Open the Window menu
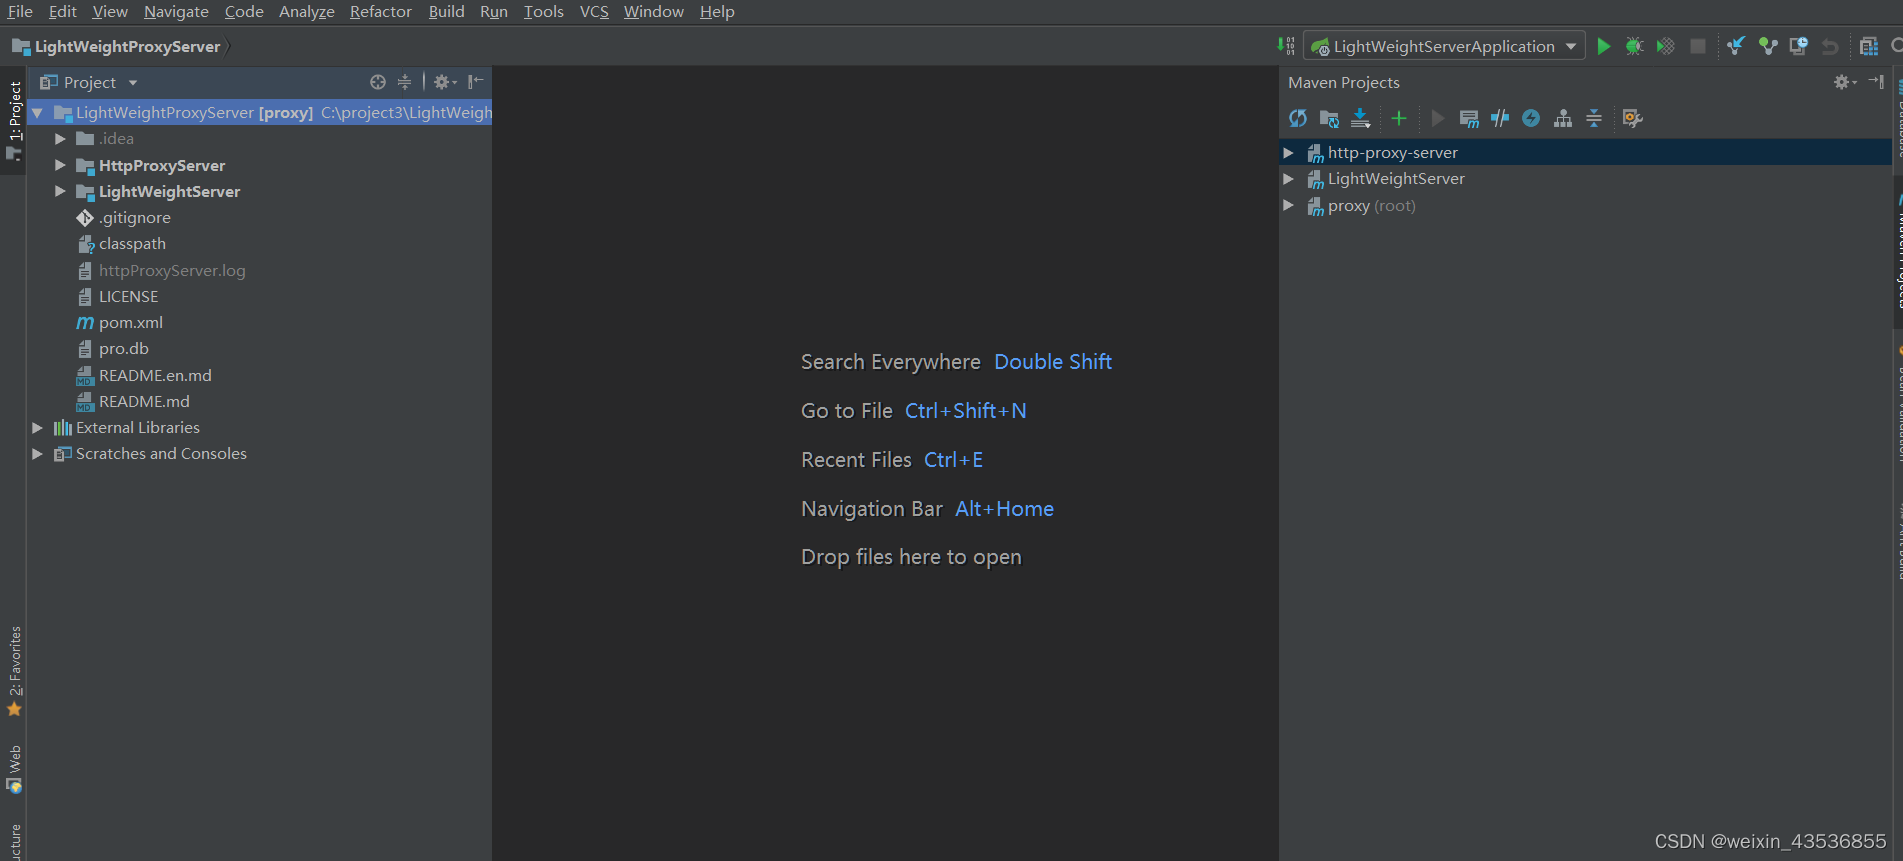Viewport: 1903px width, 861px height. [654, 11]
